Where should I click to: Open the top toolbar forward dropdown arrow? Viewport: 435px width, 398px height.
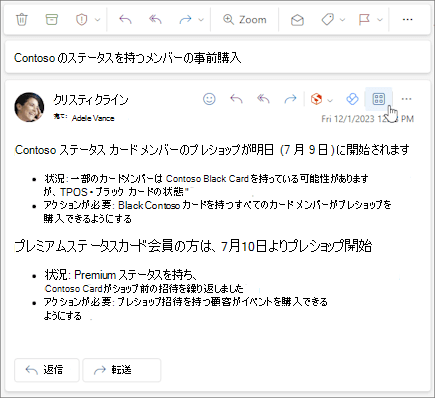(201, 20)
